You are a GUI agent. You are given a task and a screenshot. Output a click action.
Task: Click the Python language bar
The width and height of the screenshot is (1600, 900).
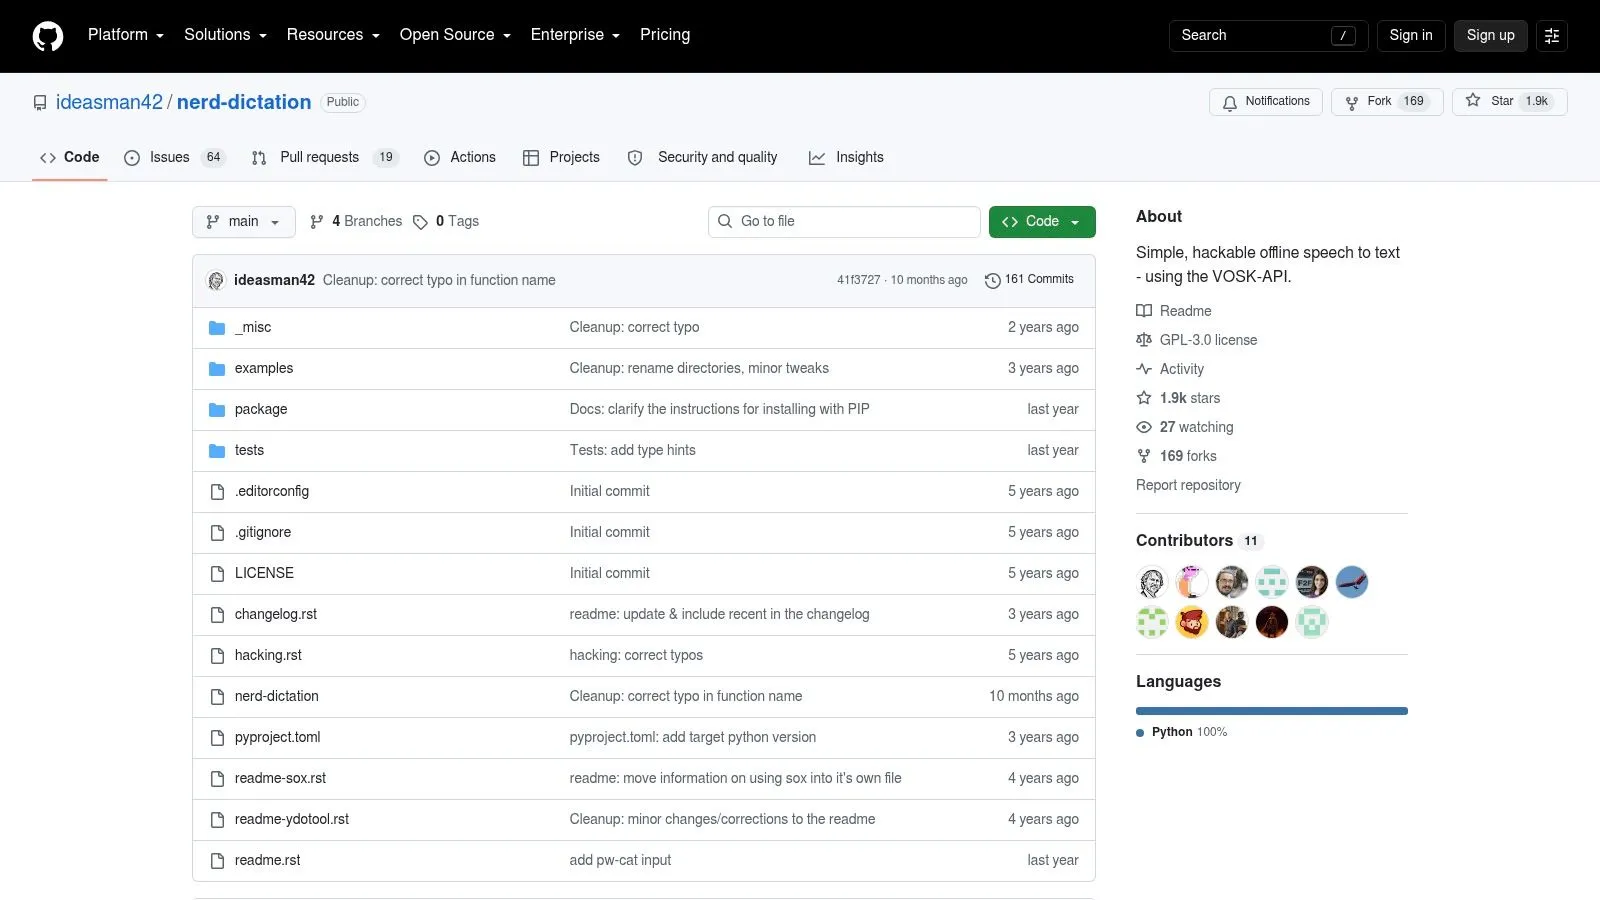[1272, 711]
